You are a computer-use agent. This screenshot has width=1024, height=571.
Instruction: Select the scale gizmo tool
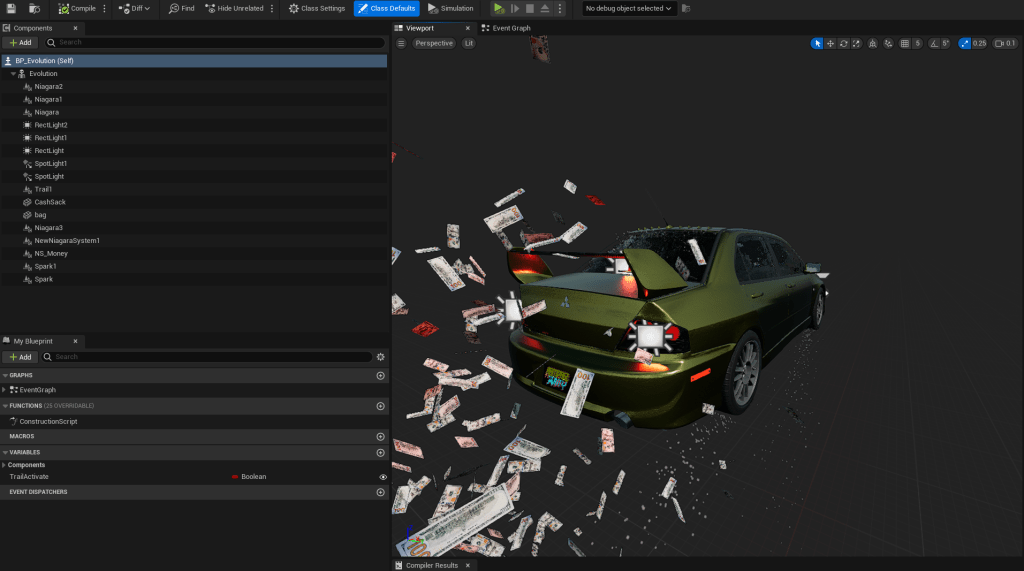pos(856,43)
